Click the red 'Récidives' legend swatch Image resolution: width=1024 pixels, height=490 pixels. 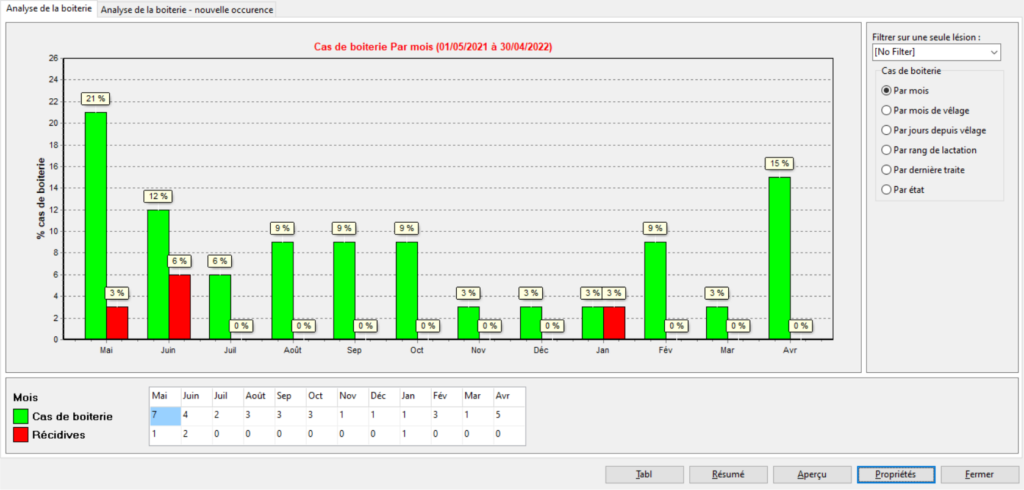pos(22,435)
